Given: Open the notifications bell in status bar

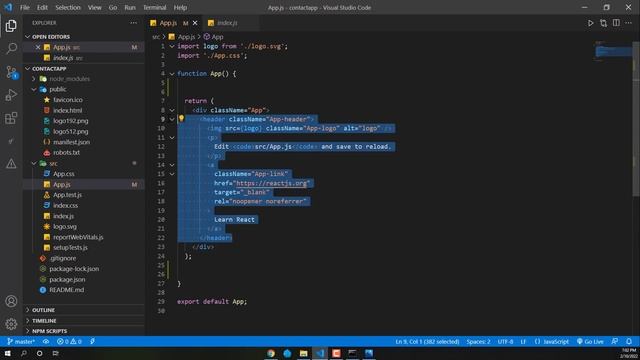Looking at the screenshot, I should pos(629,341).
